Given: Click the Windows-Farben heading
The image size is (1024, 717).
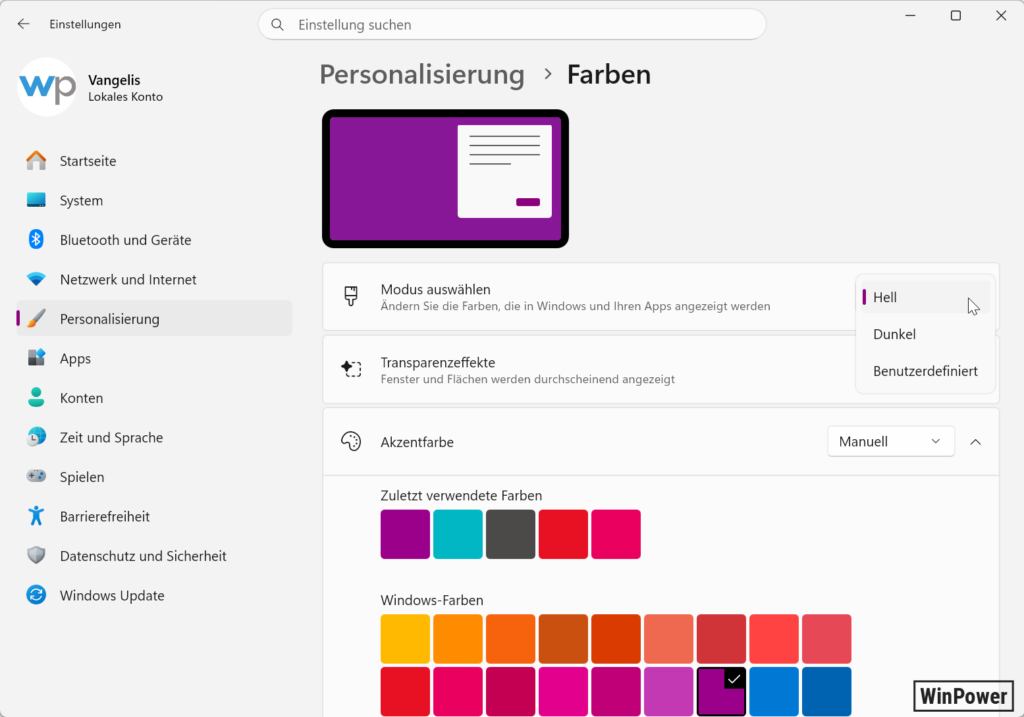Looking at the screenshot, I should pyautogui.click(x=432, y=600).
